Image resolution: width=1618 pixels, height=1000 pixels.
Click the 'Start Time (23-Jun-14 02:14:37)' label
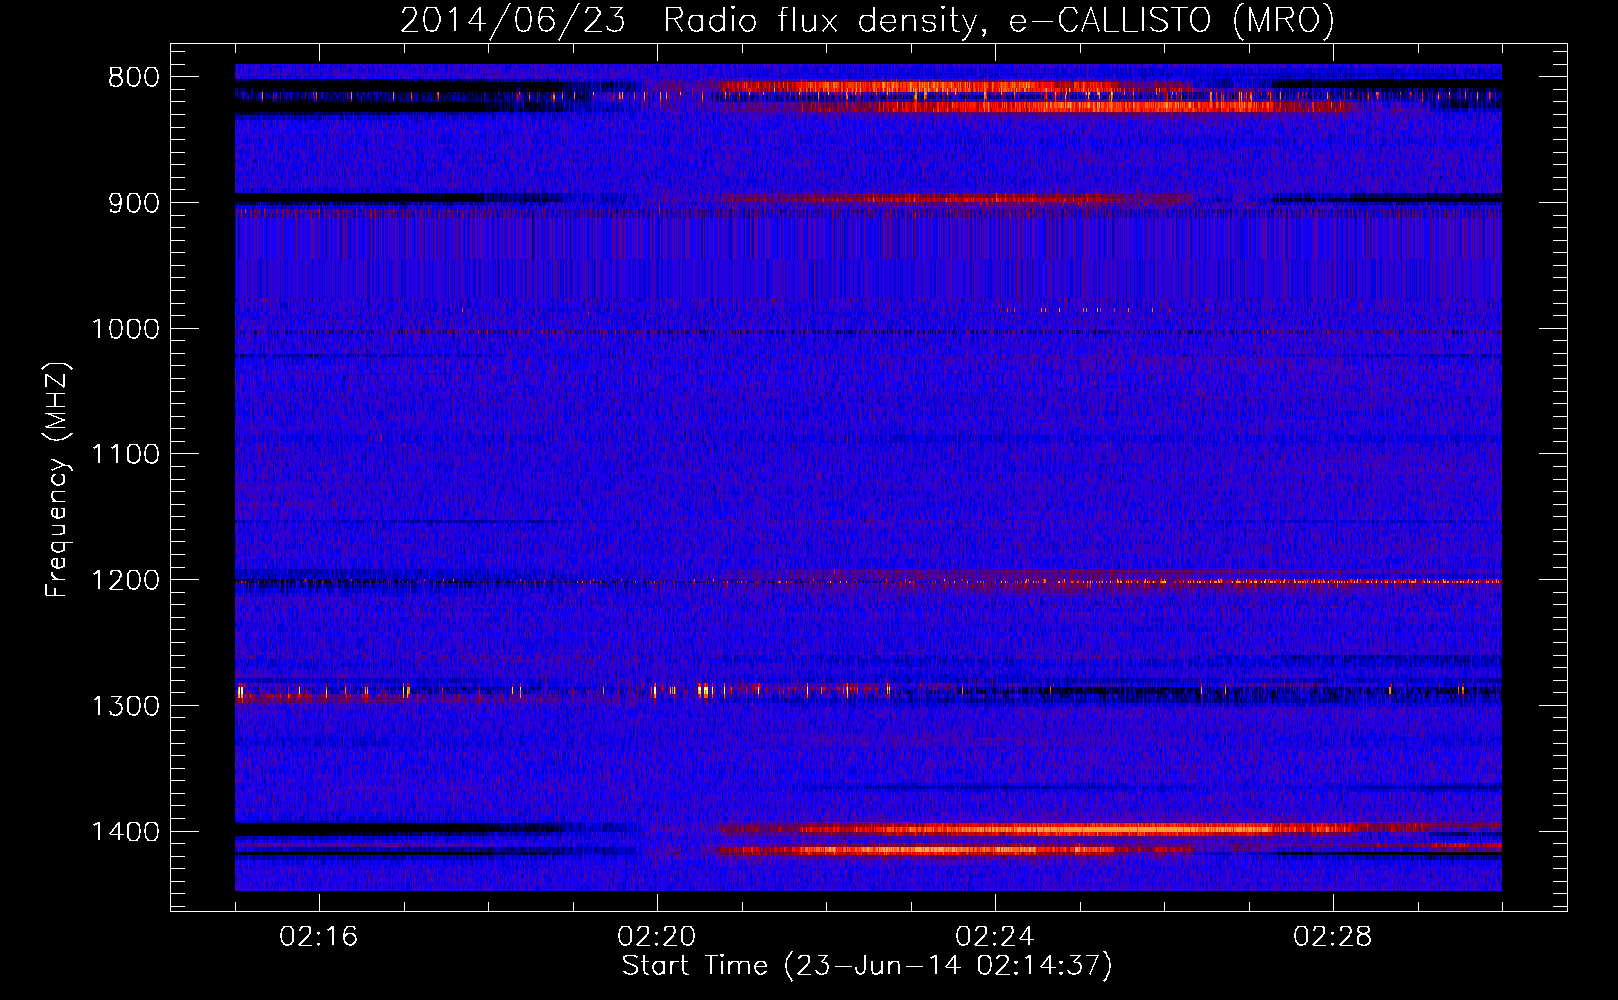867,966
